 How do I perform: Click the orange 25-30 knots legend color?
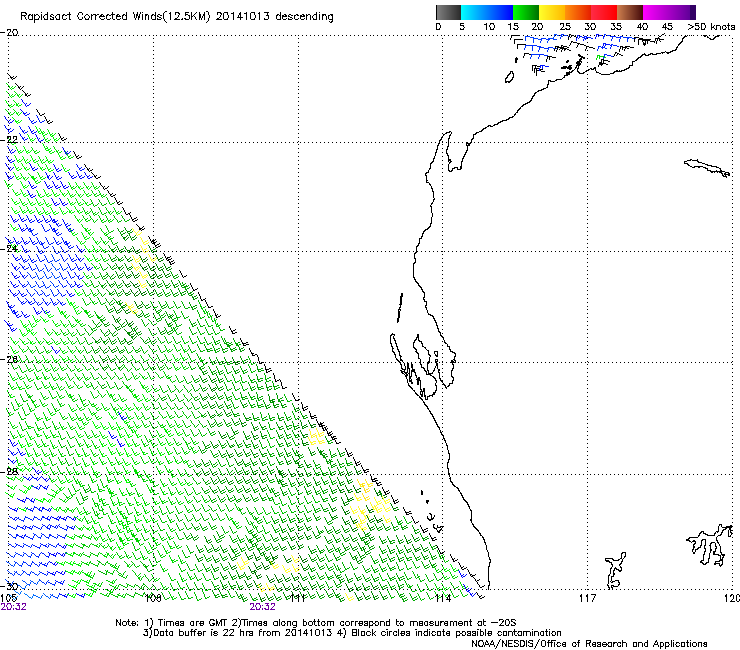tap(578, 12)
